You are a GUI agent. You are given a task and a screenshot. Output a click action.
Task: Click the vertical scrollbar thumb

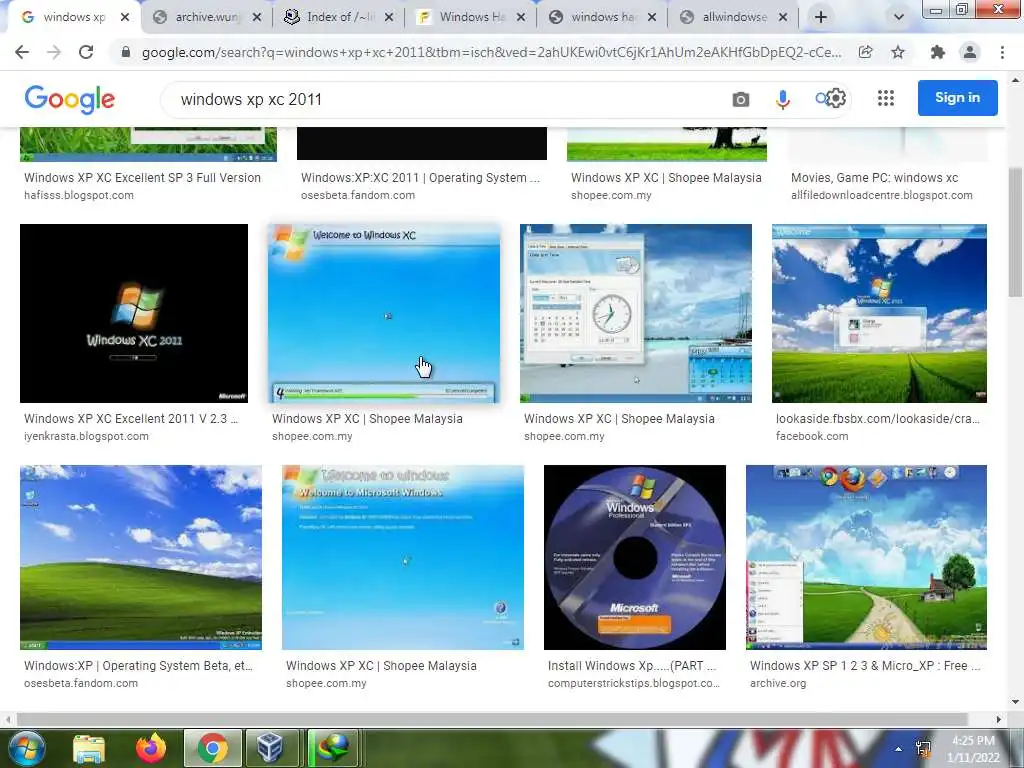point(1016,232)
